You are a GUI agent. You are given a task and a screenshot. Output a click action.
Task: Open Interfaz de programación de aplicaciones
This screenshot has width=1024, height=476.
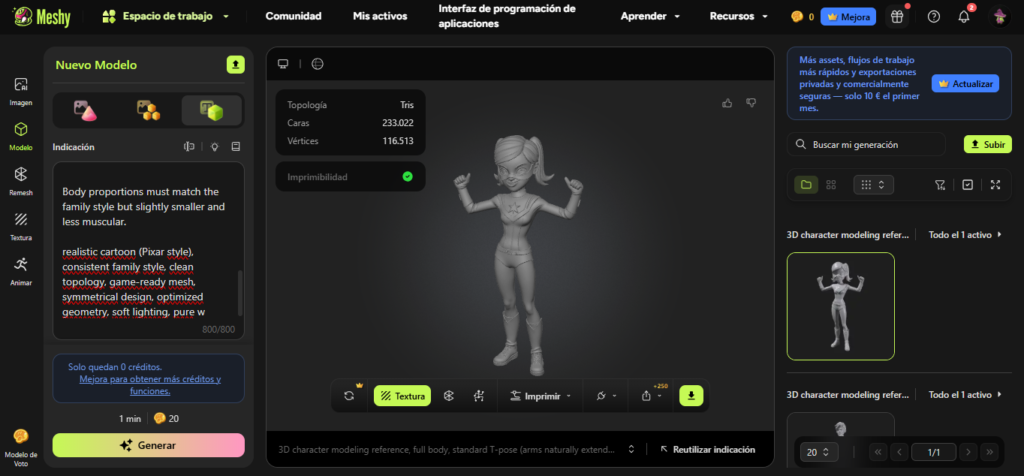507,16
